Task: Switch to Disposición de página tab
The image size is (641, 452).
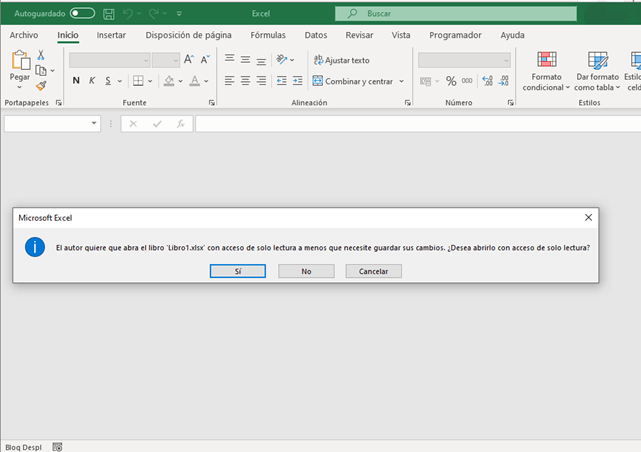Action: (x=188, y=35)
